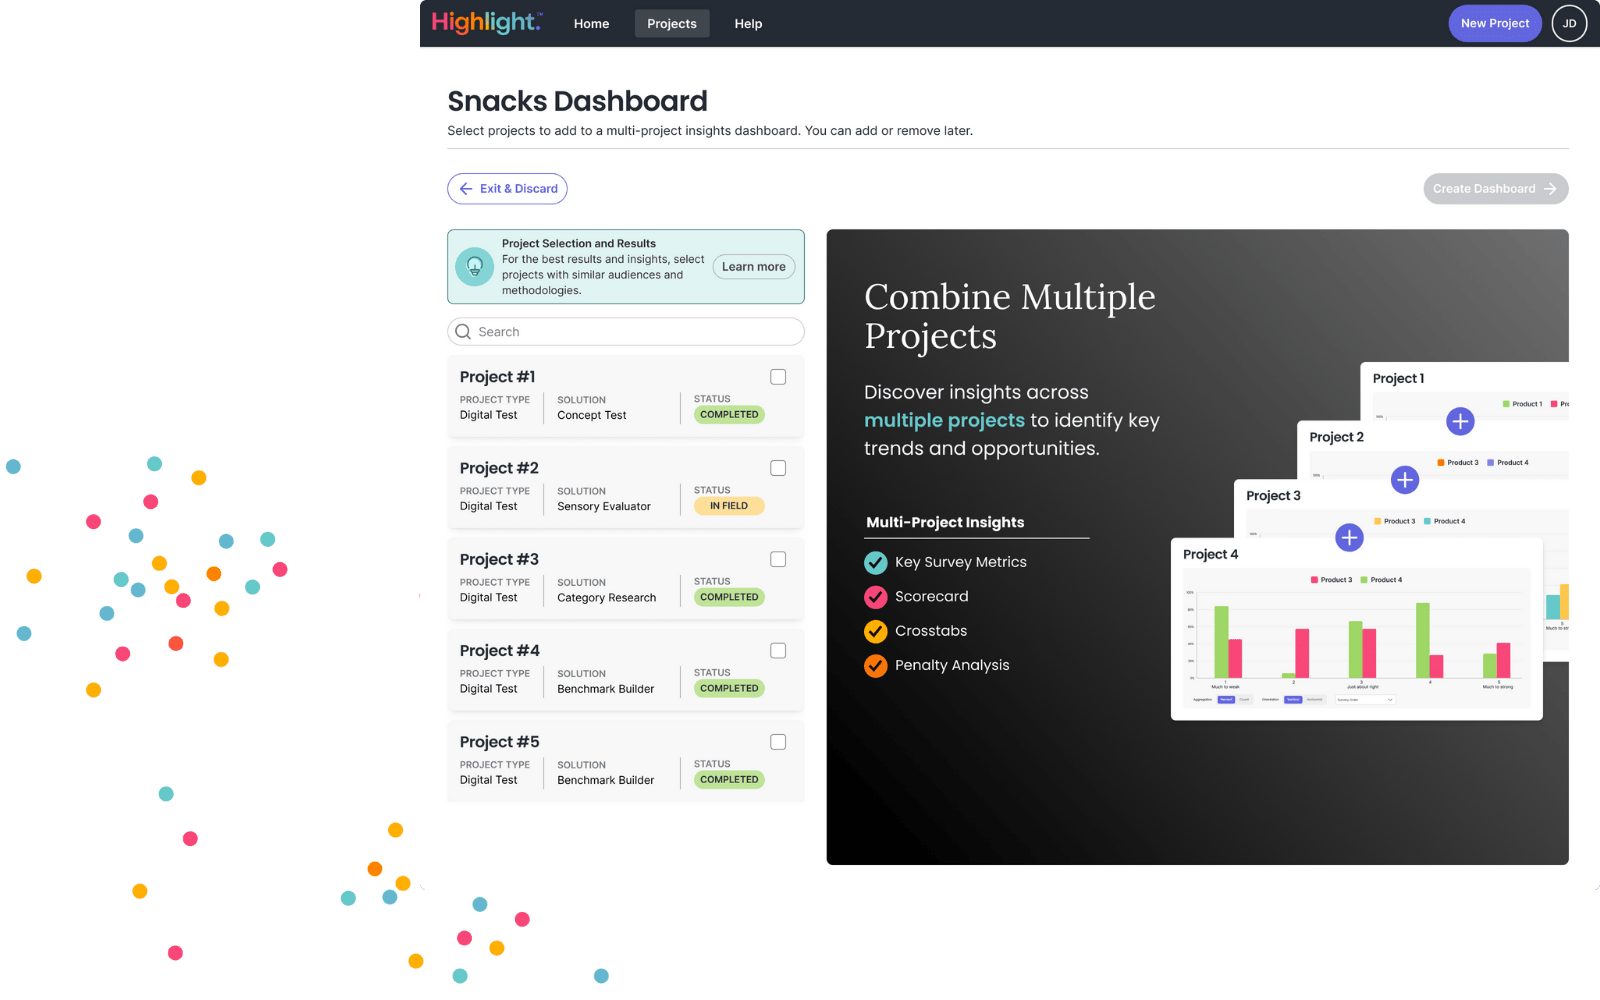The image size is (1600, 1000).
Task: Open the Survey Order dropdown in Project 4 preview
Action: (x=1365, y=700)
